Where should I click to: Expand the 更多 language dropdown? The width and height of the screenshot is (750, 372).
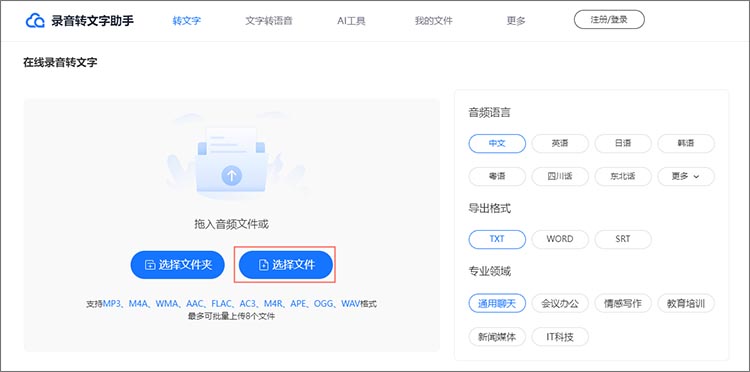[686, 176]
